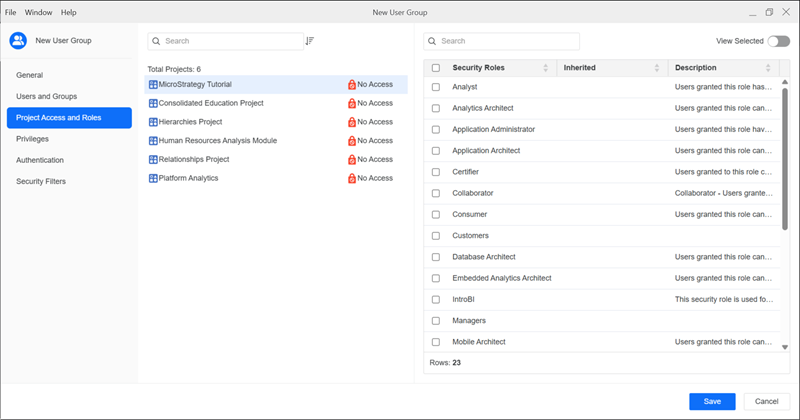Open the Privileges section
The image size is (800, 420).
[32, 139]
